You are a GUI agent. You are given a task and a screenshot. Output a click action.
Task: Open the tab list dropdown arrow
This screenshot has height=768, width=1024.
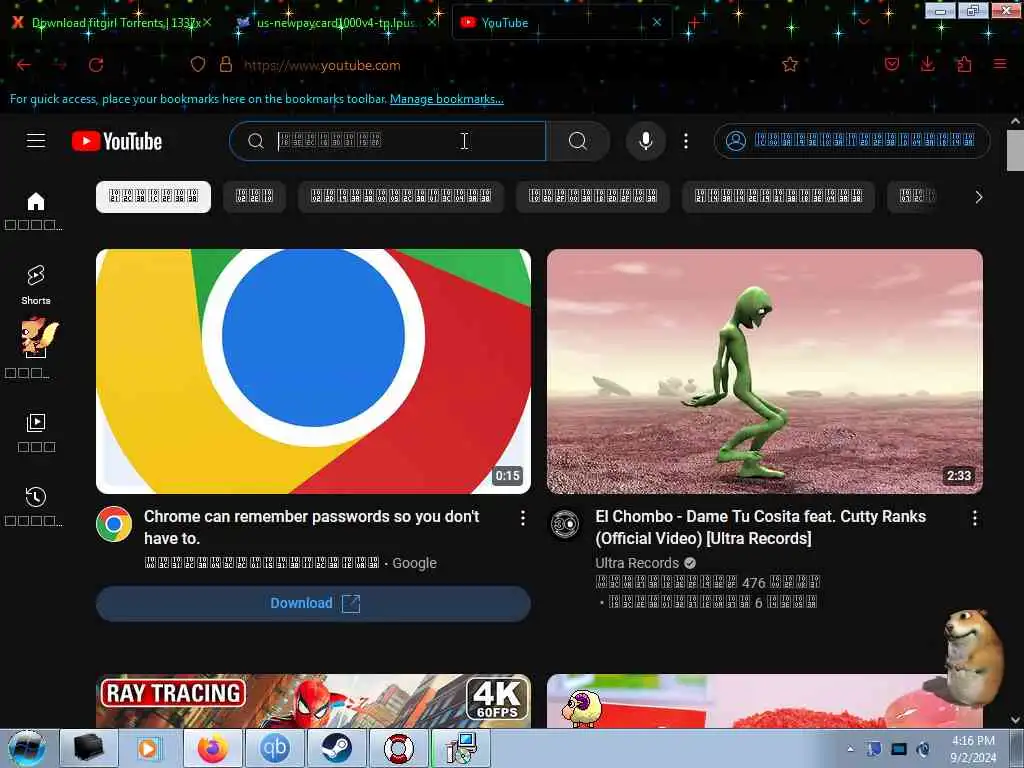[863, 23]
